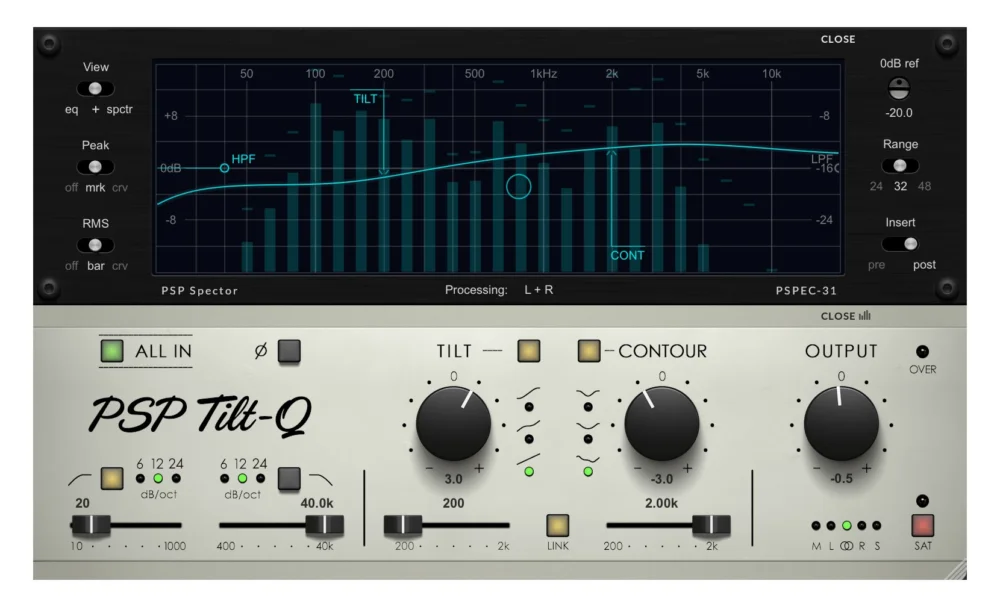
Task: Click the contour frequency value 2.00k
Action: 661,504
